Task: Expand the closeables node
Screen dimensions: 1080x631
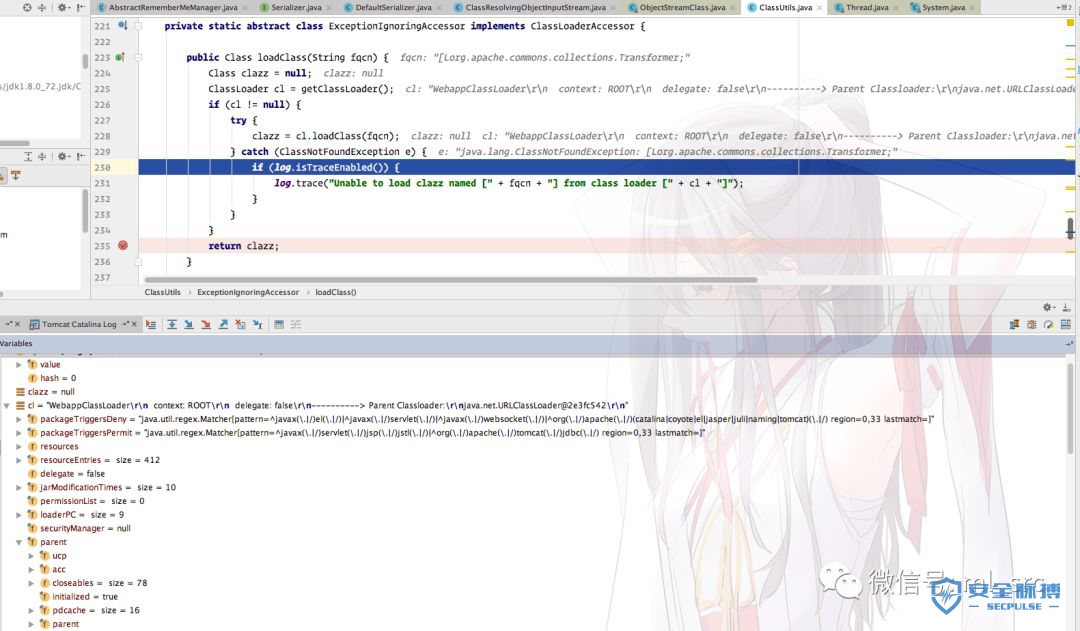Action: click(31, 583)
